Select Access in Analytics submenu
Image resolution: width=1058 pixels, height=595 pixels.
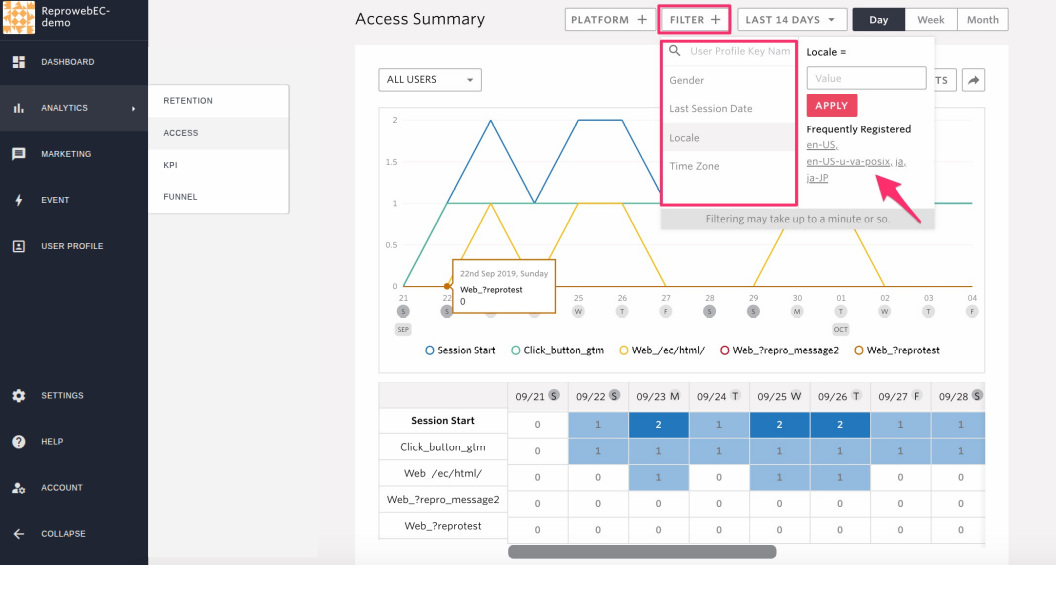(219, 133)
